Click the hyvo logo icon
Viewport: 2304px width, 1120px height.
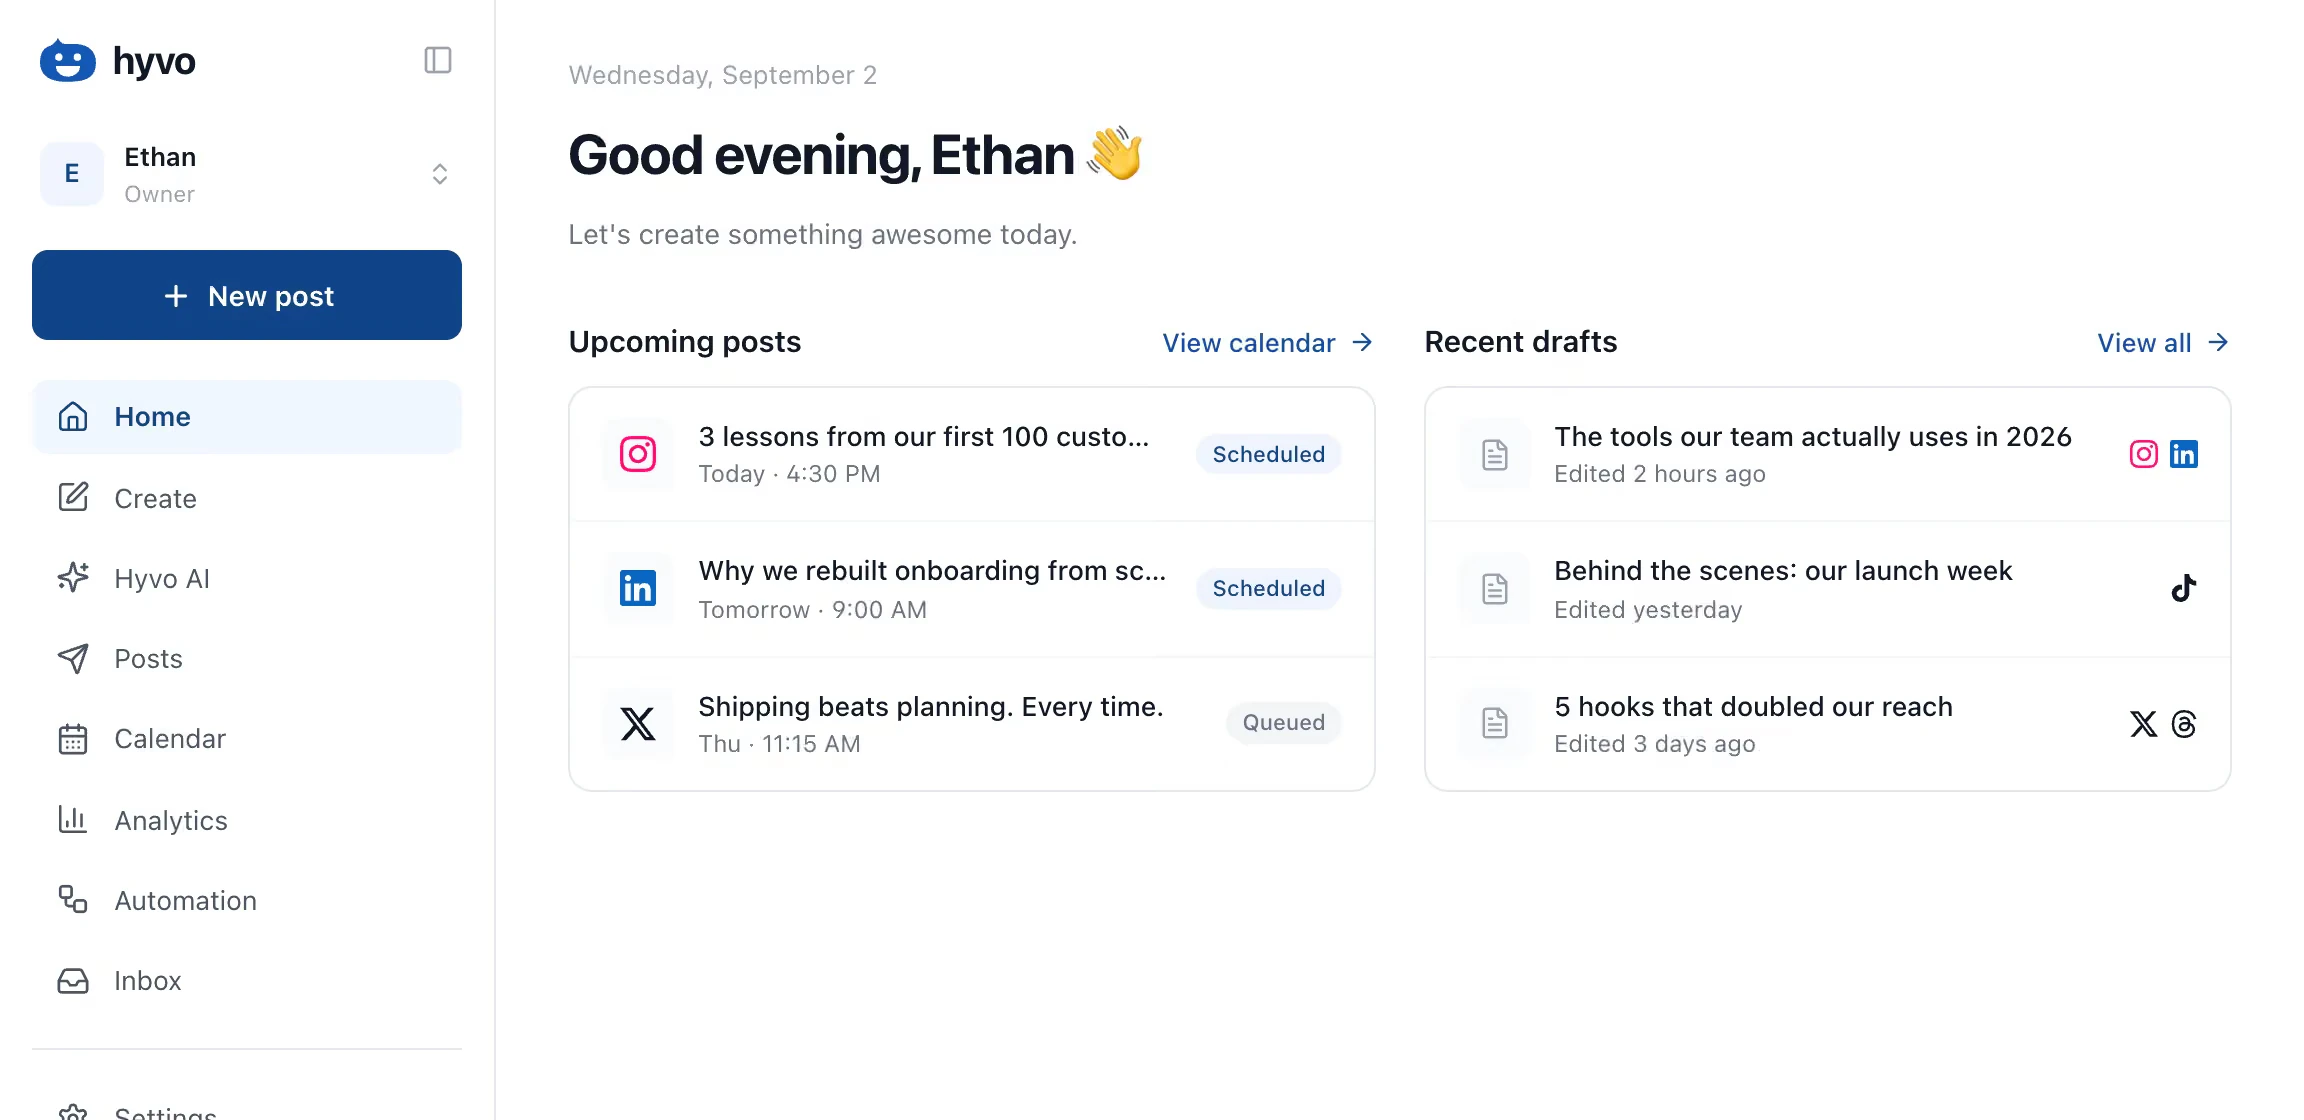point(67,61)
